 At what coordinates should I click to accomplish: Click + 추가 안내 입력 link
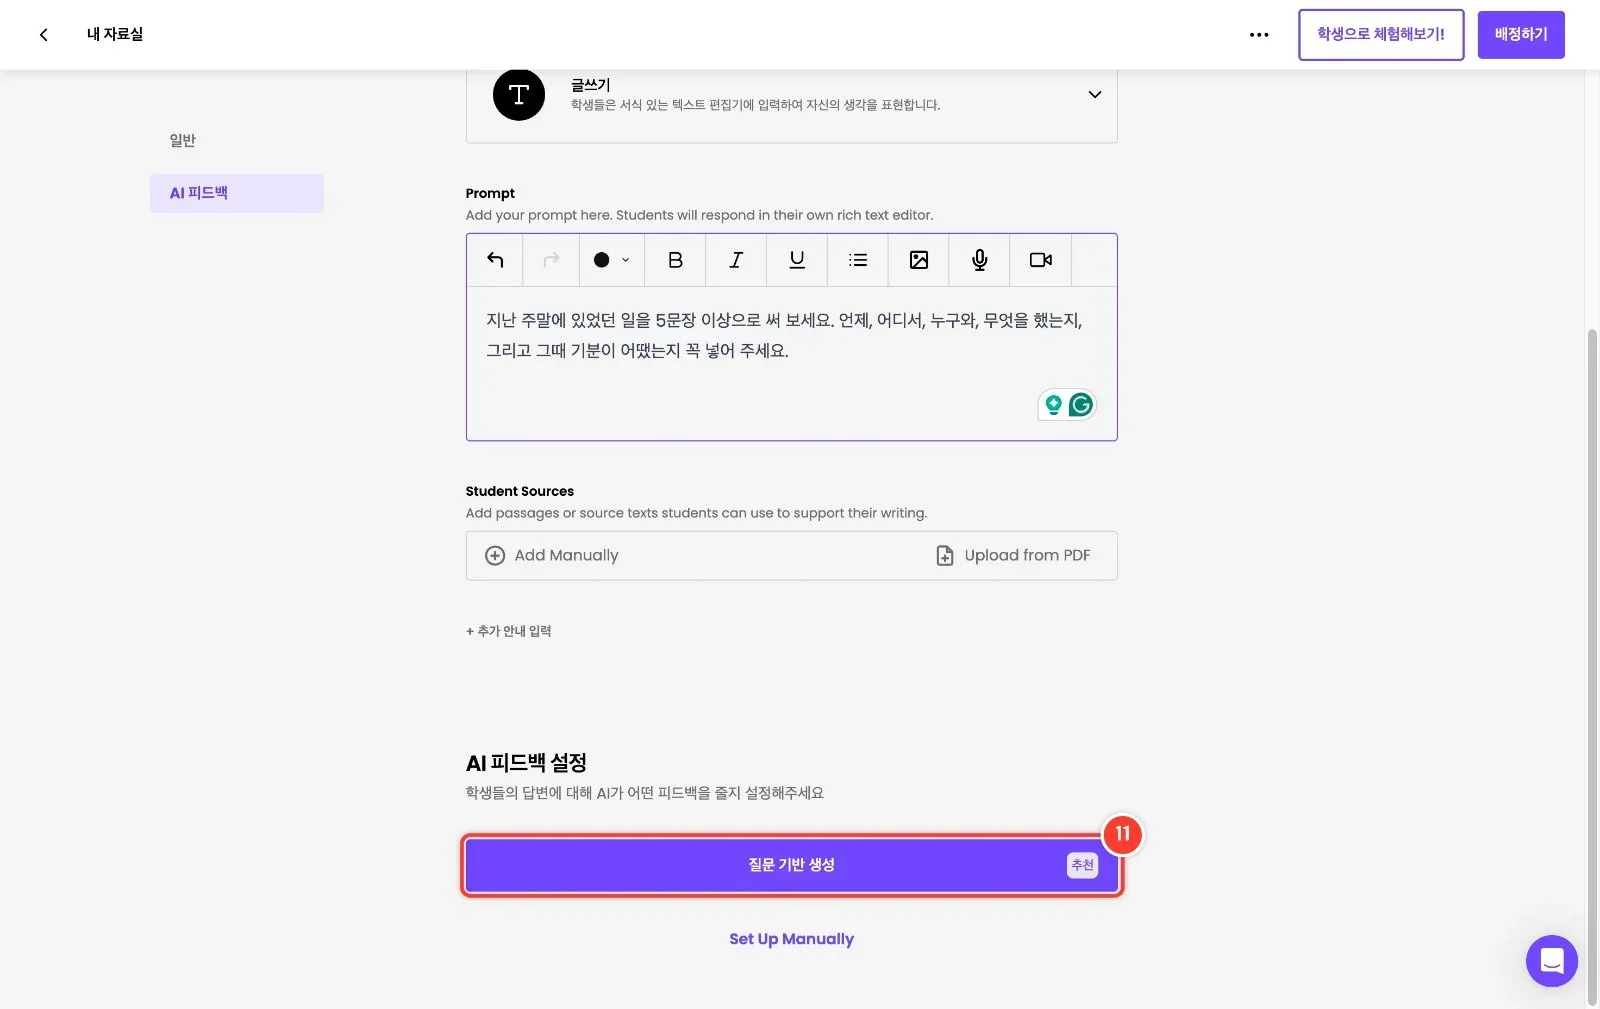[509, 631]
